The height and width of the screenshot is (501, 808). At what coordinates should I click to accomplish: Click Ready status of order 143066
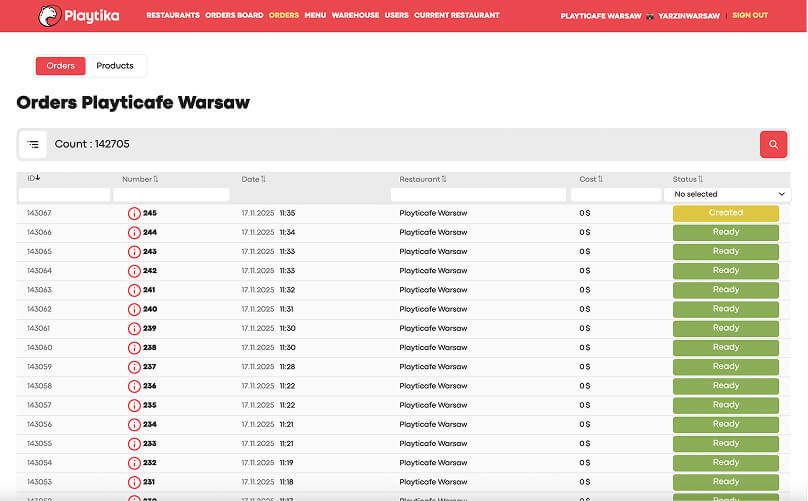pos(726,232)
